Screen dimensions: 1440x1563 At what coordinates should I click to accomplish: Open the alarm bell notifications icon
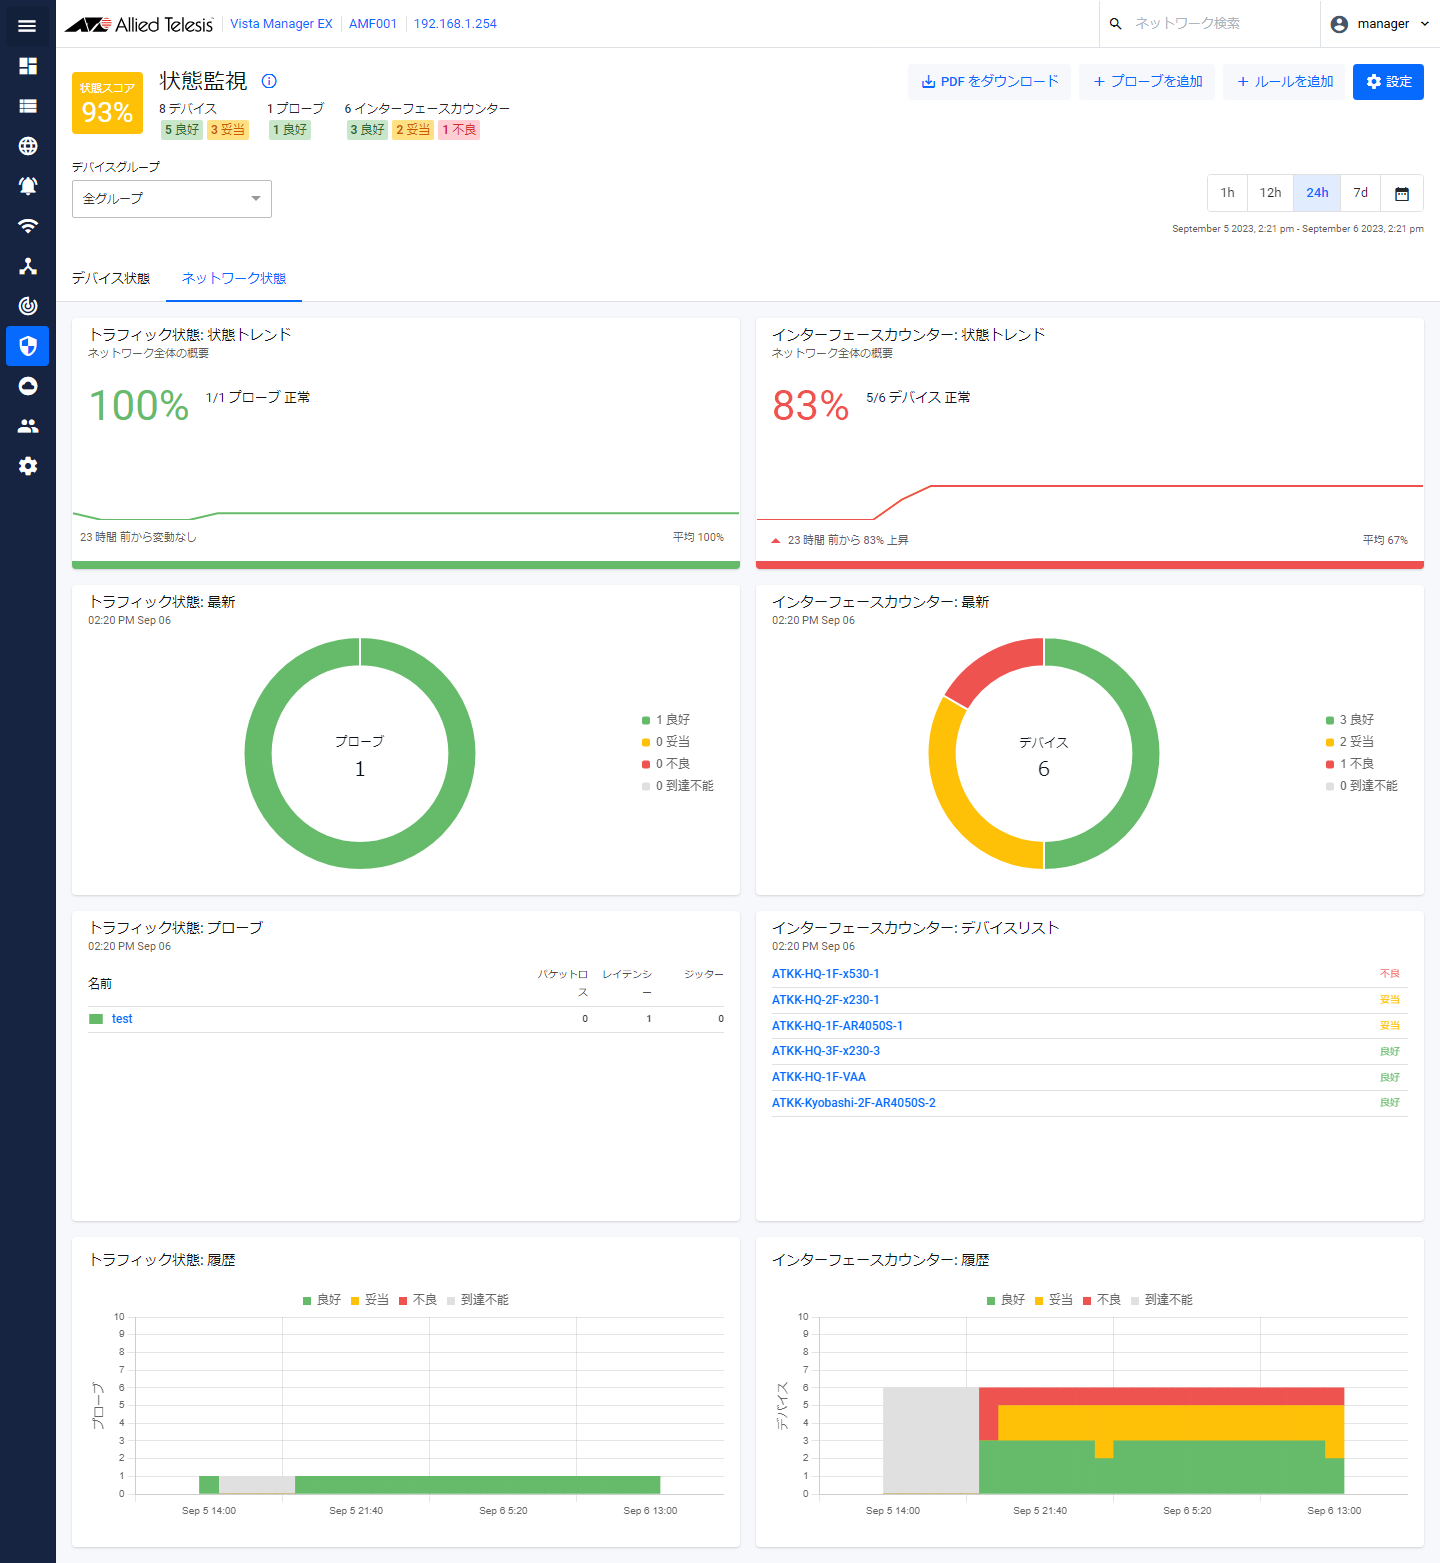28,186
